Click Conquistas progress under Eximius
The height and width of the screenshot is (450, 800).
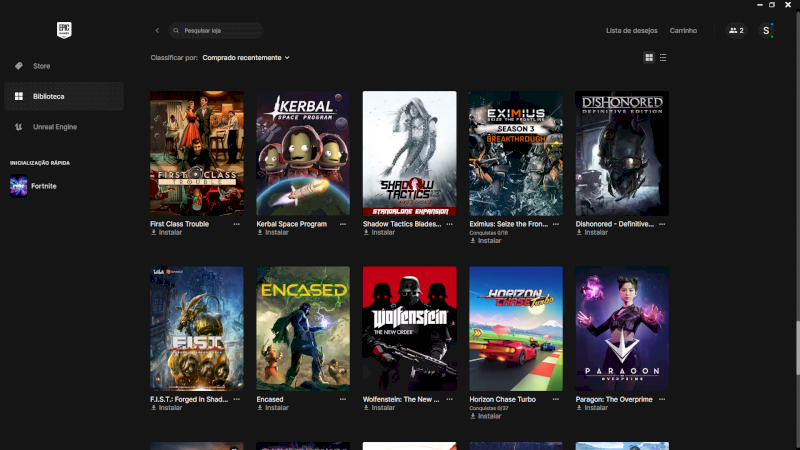click(489, 233)
